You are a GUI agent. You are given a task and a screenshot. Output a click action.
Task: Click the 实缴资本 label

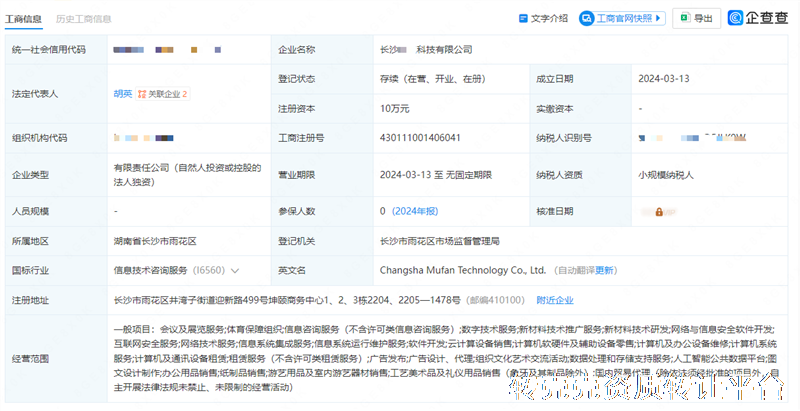point(554,109)
